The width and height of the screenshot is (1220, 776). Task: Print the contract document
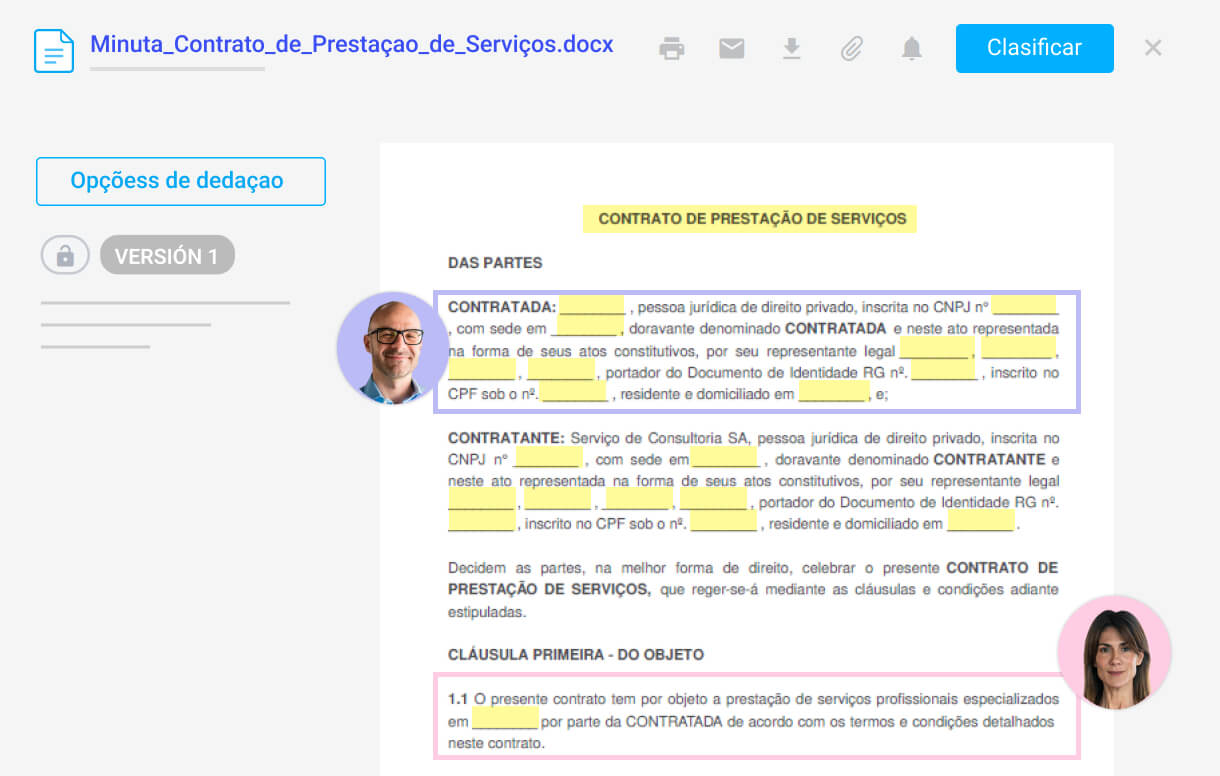tap(671, 48)
